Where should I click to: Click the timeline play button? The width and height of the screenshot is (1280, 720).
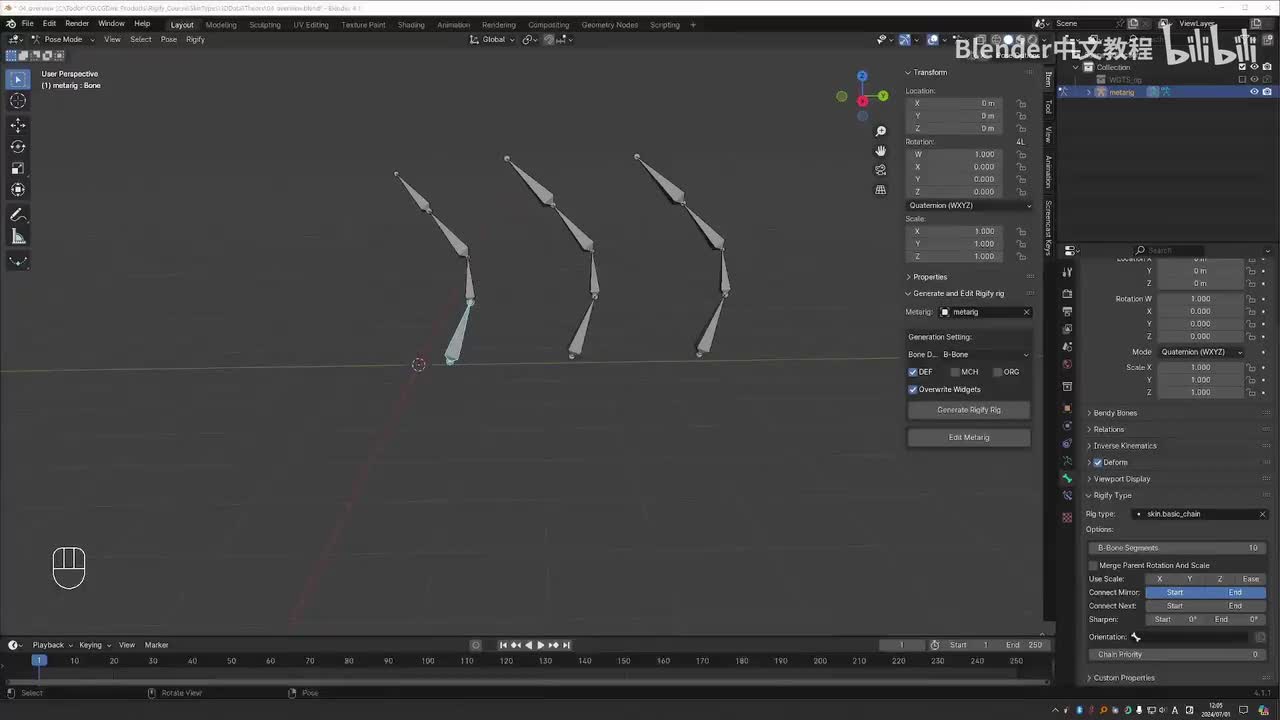coord(540,645)
